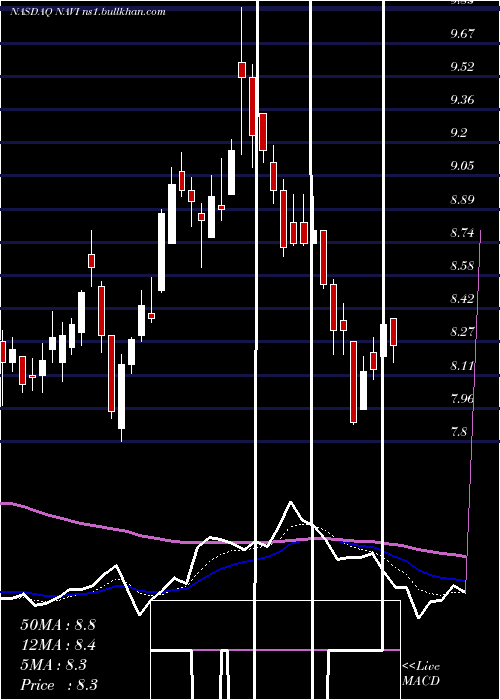Screen dimensions: 500x700
Task: Click the 7.8 price axis label
Action: tap(459, 432)
